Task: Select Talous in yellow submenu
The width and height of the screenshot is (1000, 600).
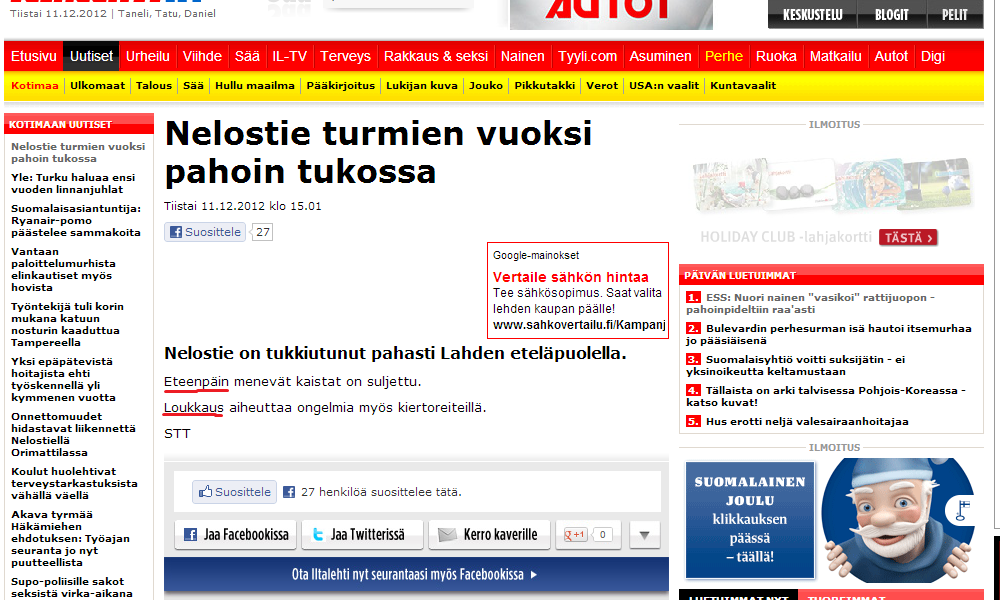Action: click(x=154, y=85)
